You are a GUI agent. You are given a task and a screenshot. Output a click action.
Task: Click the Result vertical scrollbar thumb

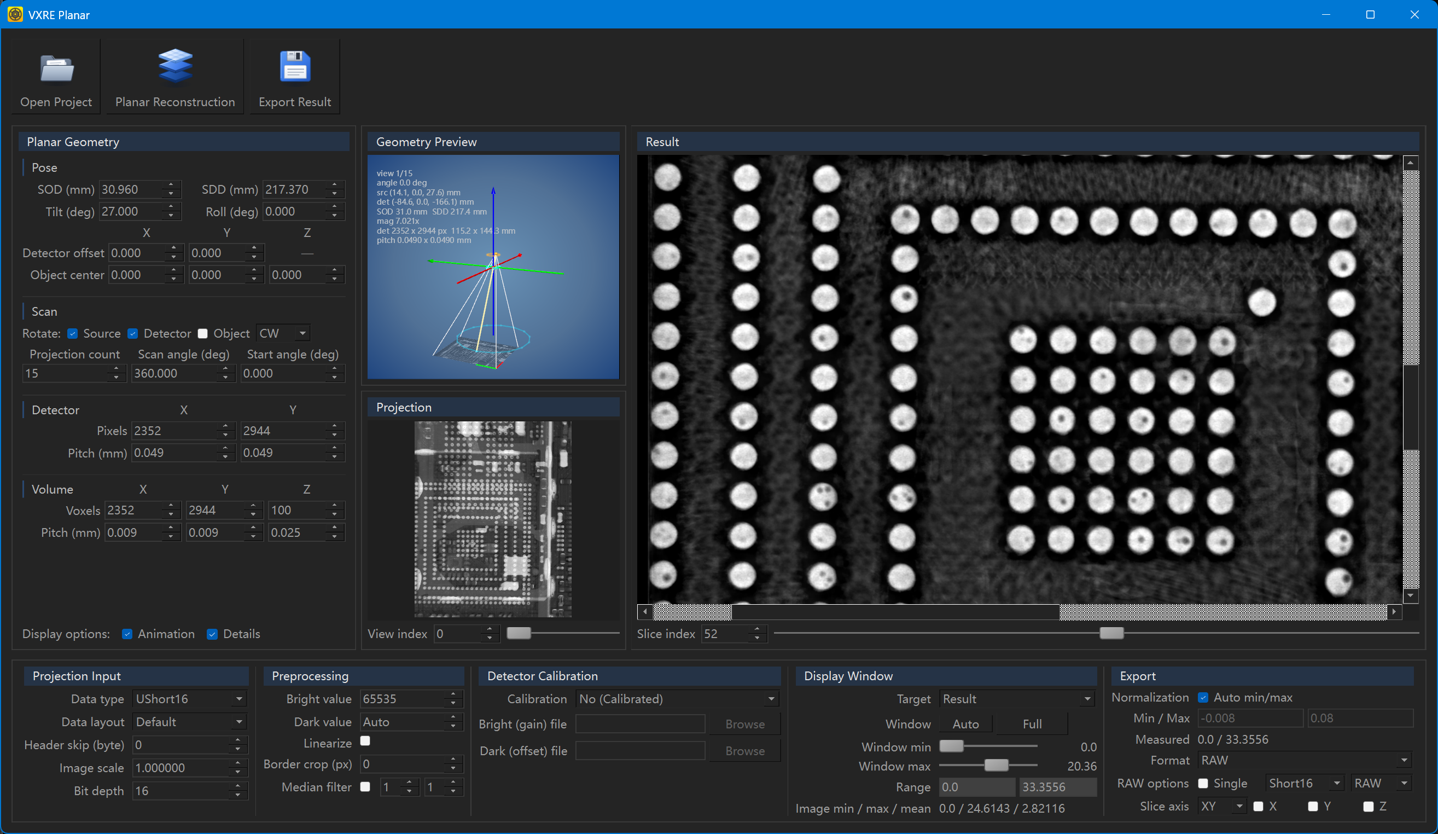point(1411,407)
